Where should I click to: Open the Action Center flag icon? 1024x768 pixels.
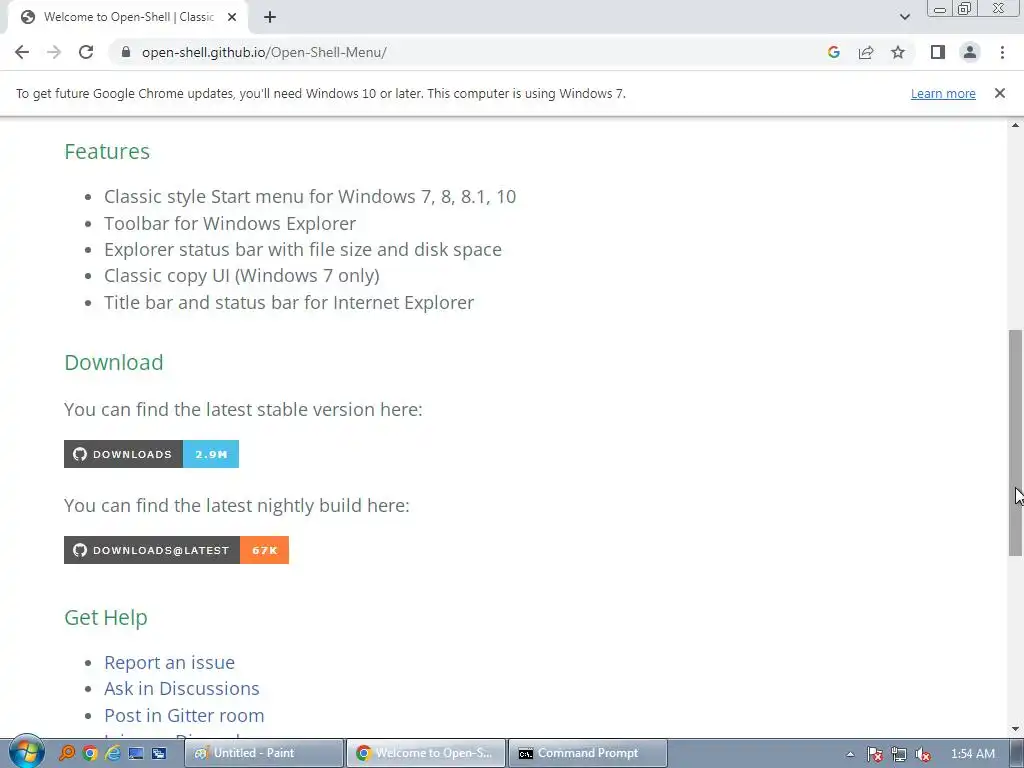[875, 754]
